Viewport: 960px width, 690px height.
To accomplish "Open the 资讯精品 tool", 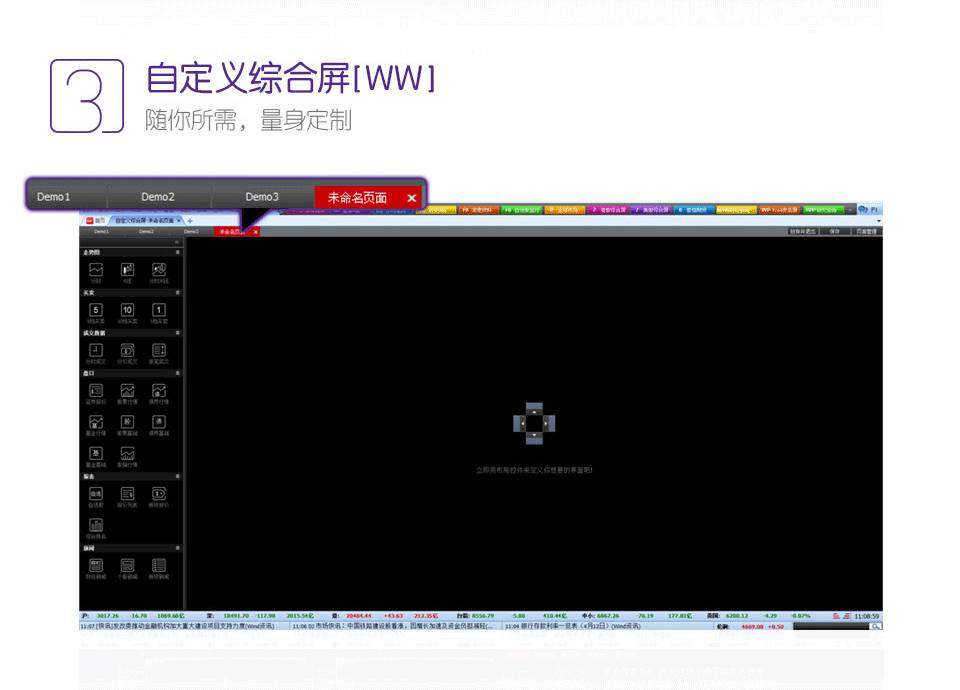I will click(x=96, y=524).
